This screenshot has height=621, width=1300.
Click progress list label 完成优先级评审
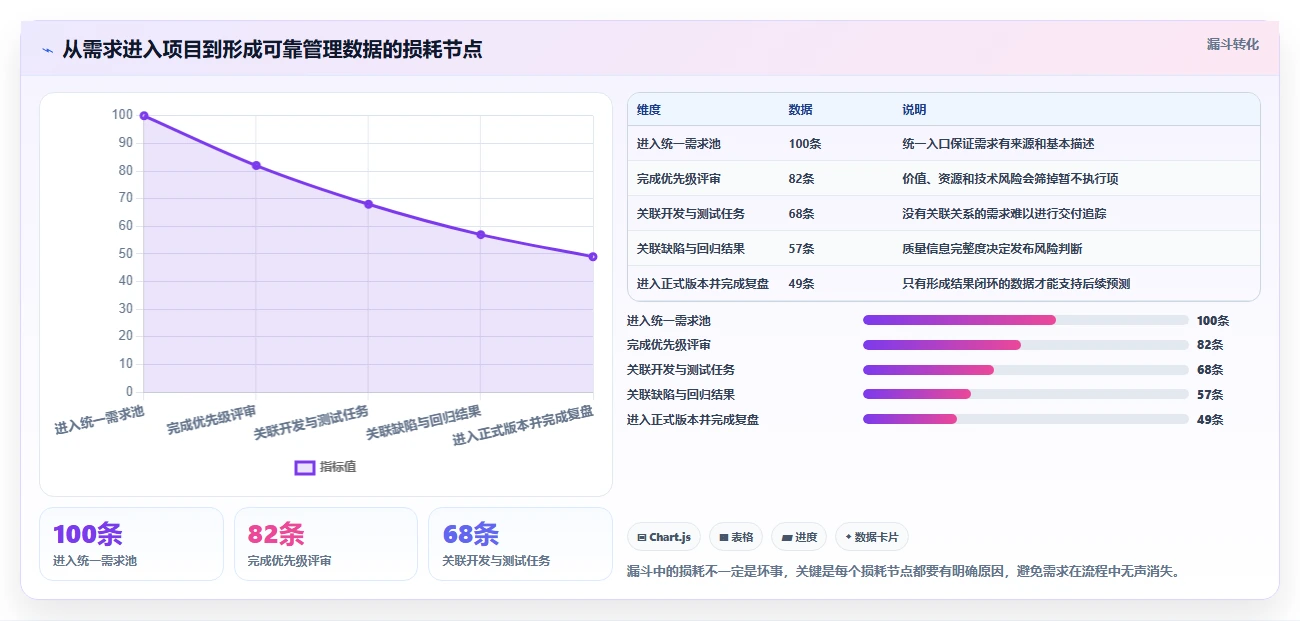(669, 345)
